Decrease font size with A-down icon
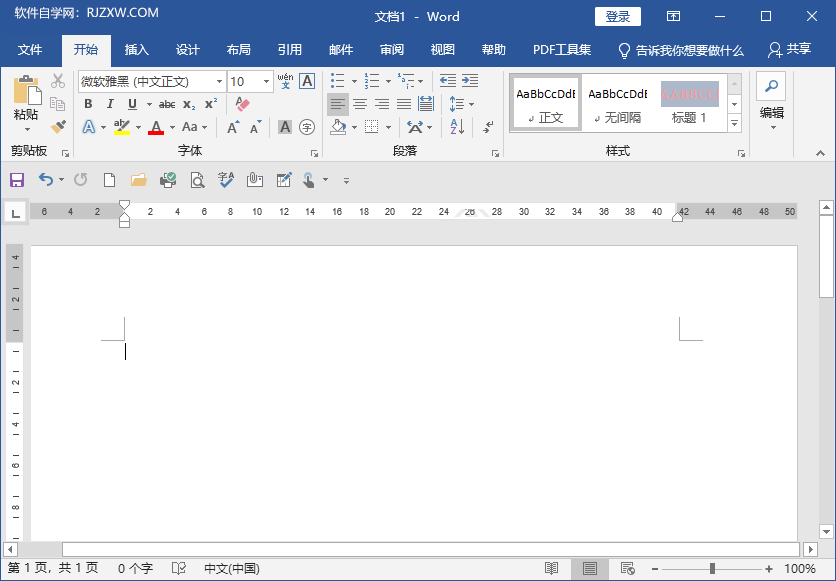 (256, 127)
